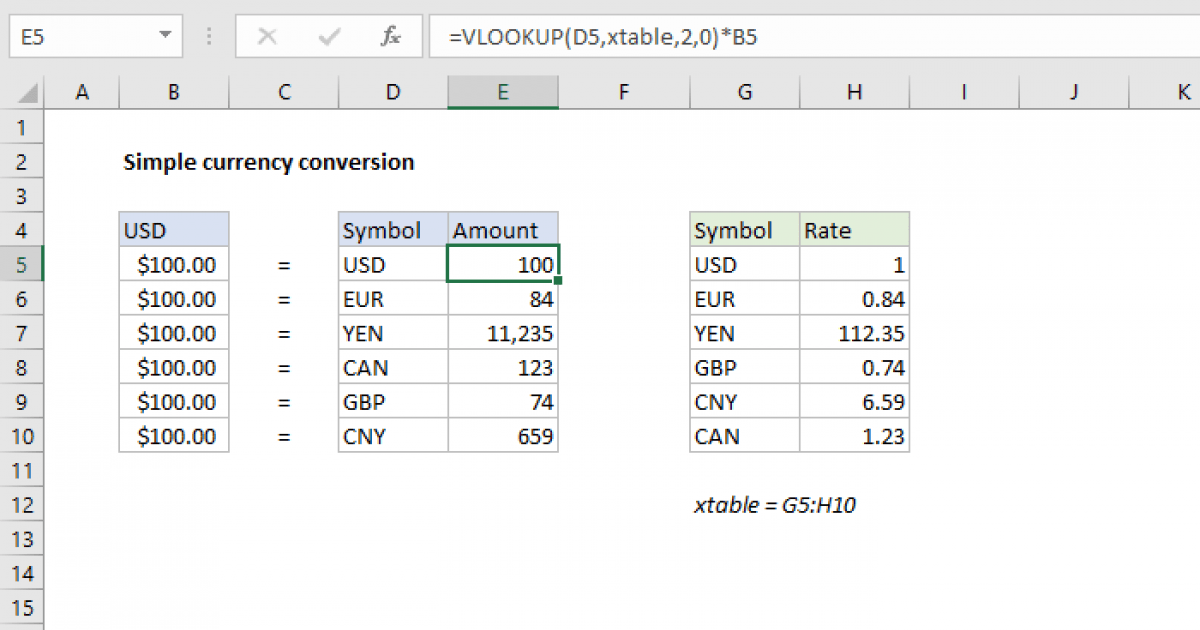Select the column E header
1200x630 pixels.
[502, 91]
